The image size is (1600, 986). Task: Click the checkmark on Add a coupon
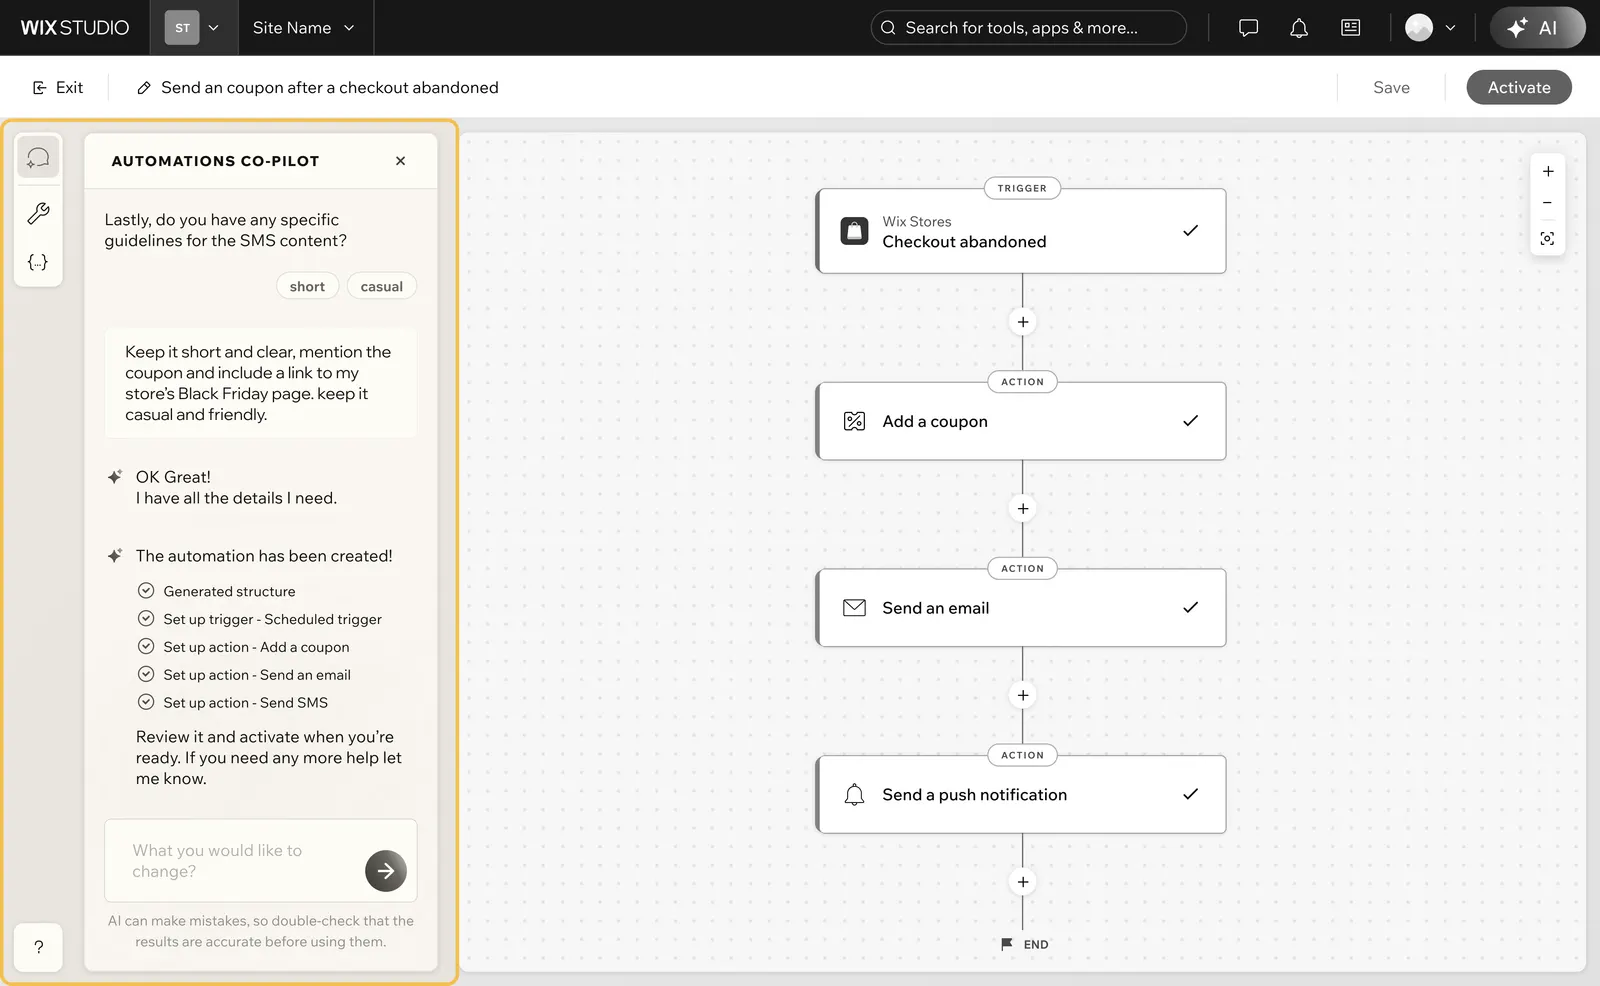(x=1190, y=421)
